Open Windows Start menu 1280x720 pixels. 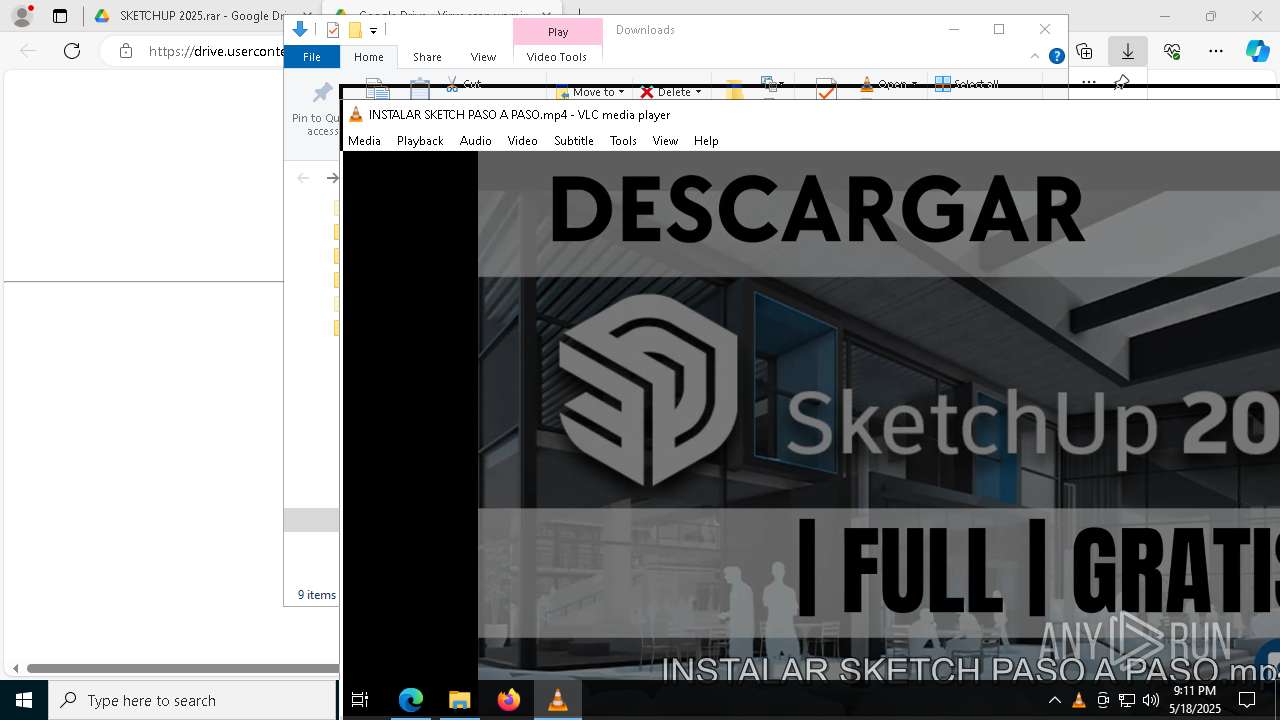pos(24,700)
